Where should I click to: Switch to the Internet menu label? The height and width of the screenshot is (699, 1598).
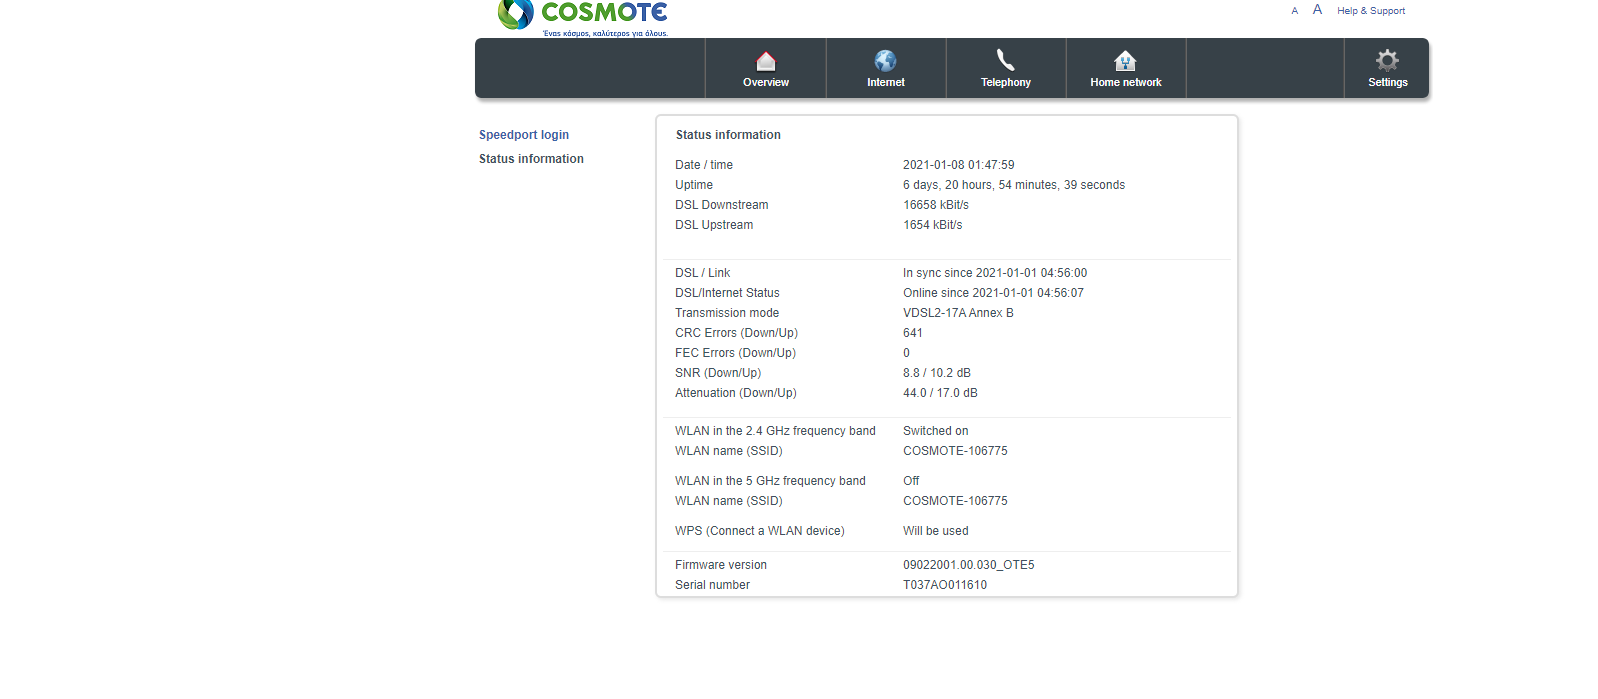(x=886, y=83)
